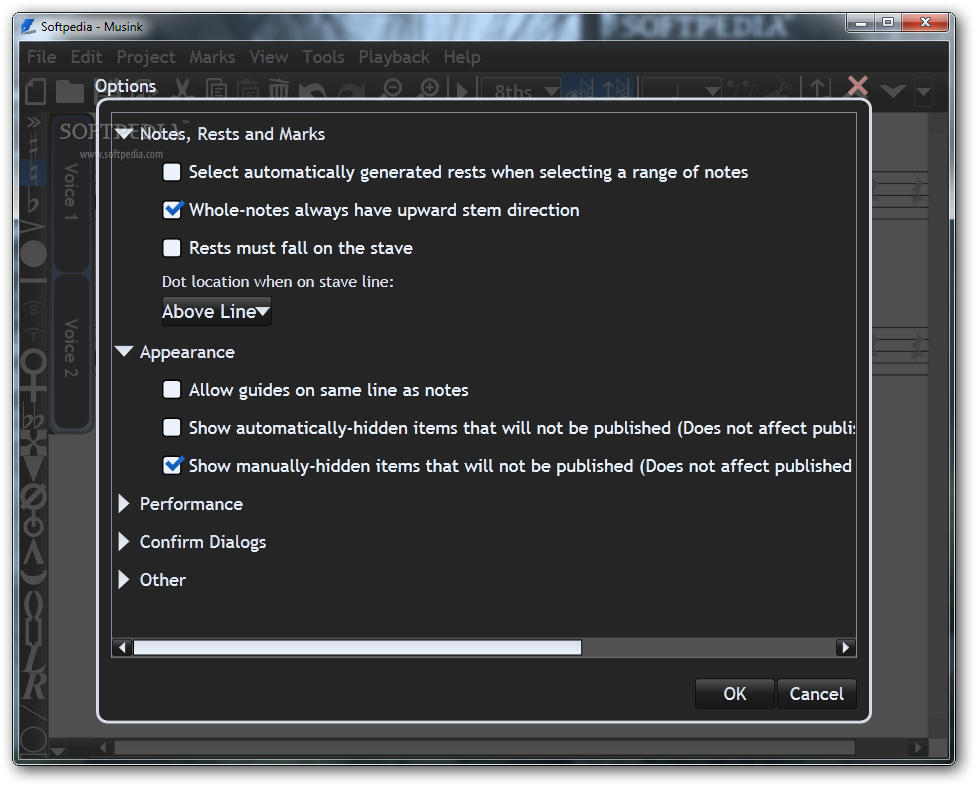Click the Copy icon in the toolbar
976x786 pixels.
pos(216,90)
